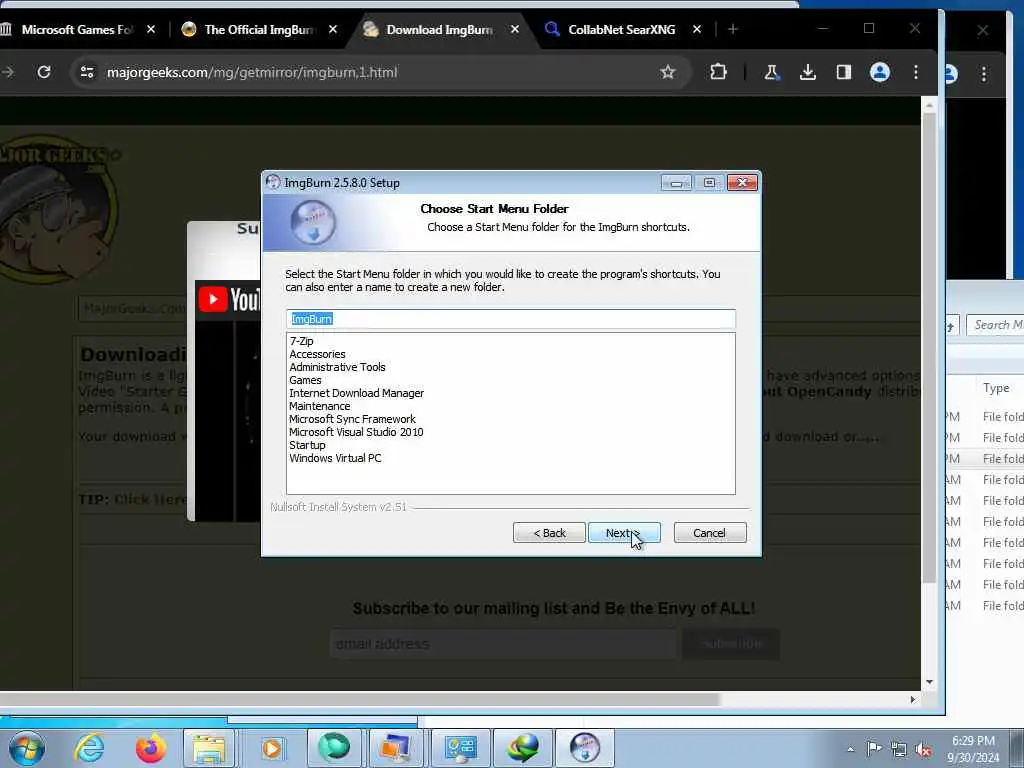
Task: Click Next in ImgBurn Setup
Action: point(624,533)
